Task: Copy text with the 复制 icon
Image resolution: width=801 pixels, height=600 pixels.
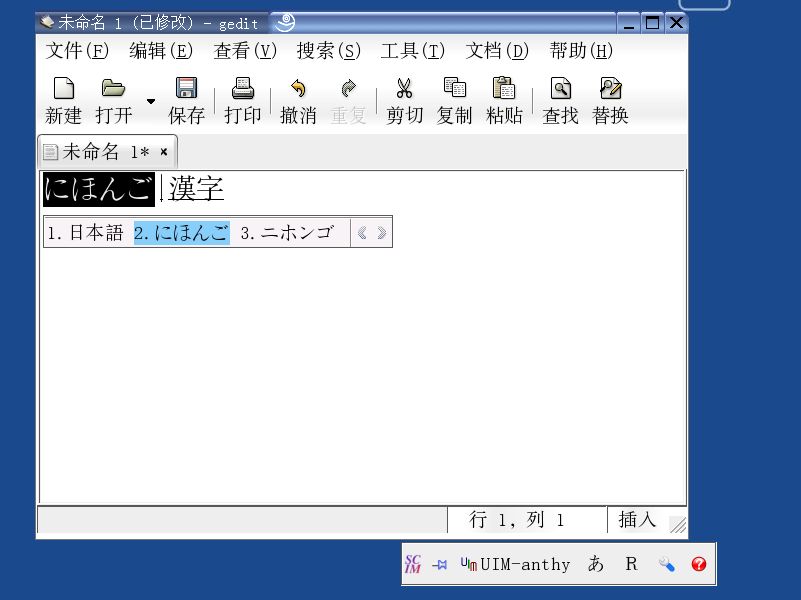Action: point(454,90)
